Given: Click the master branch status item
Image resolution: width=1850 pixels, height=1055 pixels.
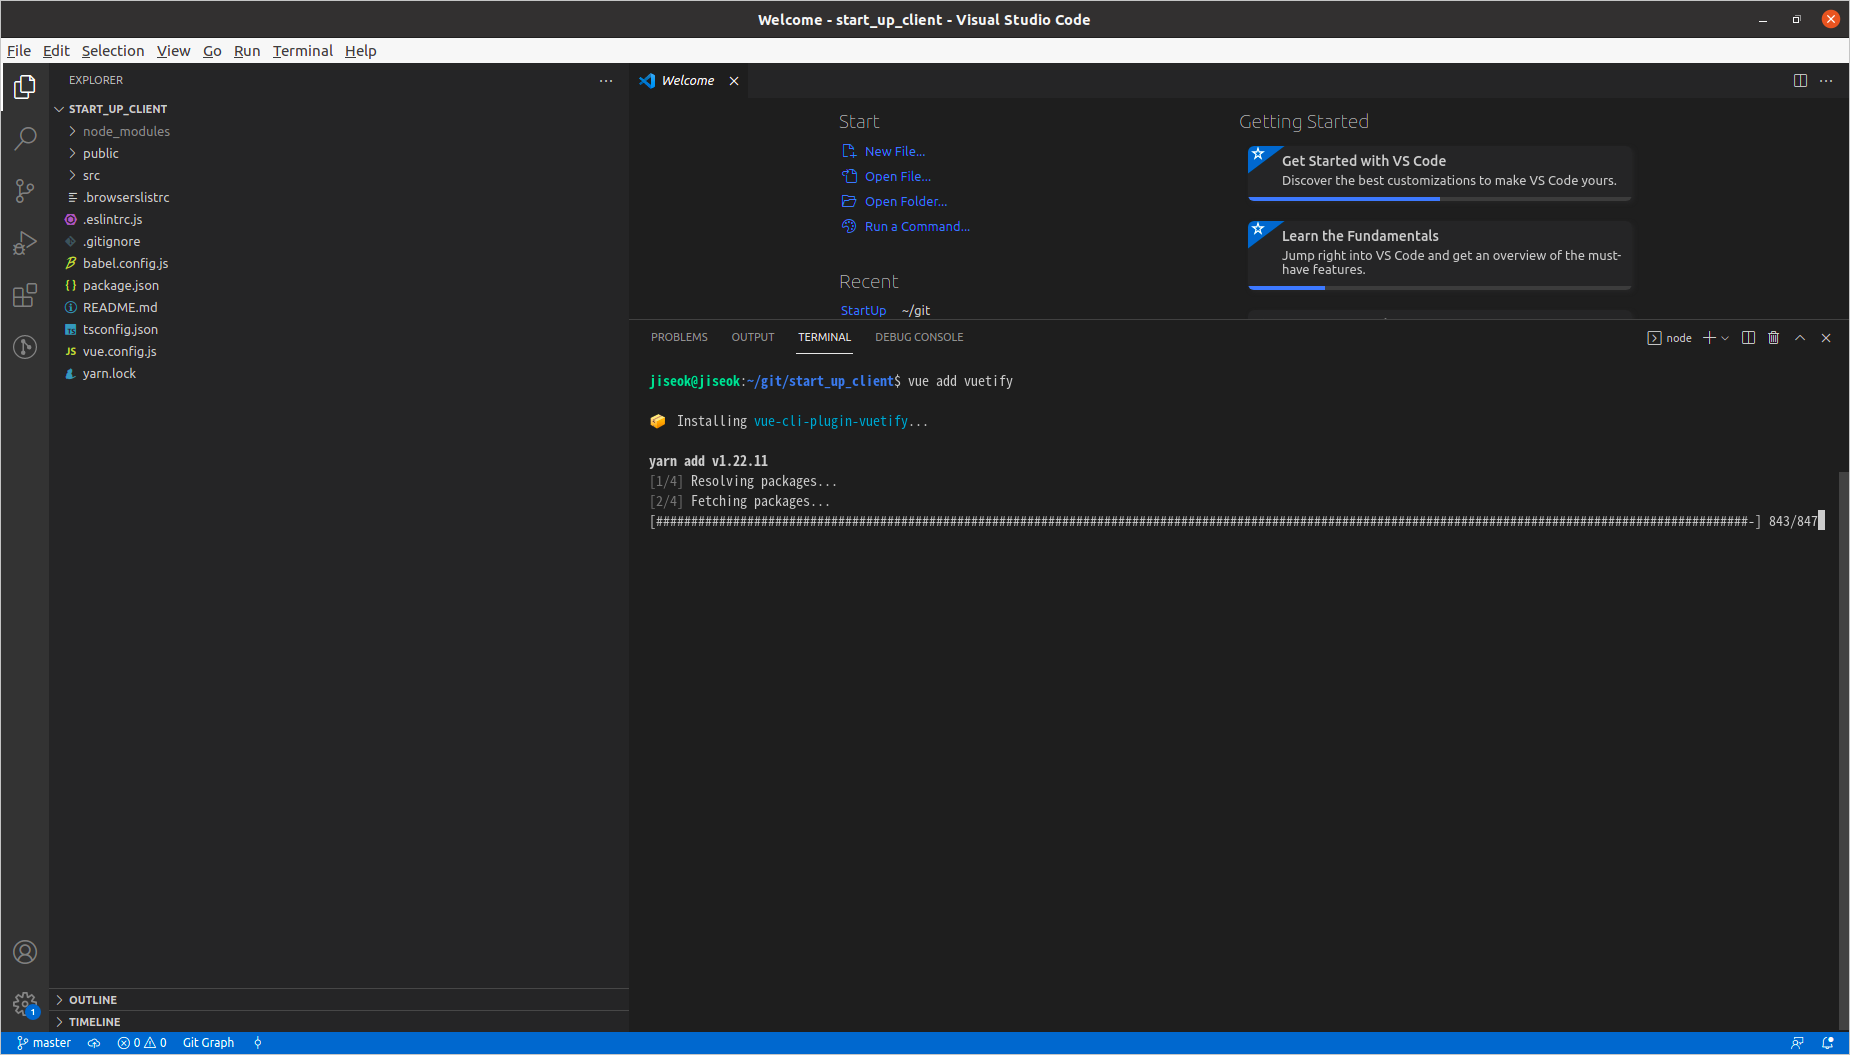Looking at the screenshot, I should pos(45,1043).
